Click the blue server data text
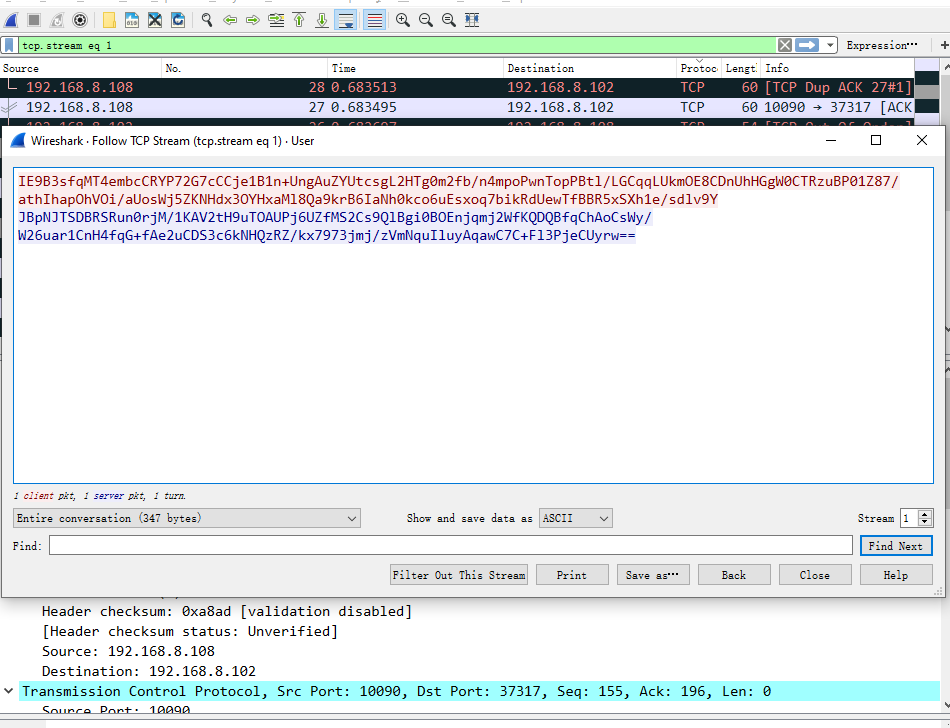Screen dimensions: 950x728 (x=334, y=227)
